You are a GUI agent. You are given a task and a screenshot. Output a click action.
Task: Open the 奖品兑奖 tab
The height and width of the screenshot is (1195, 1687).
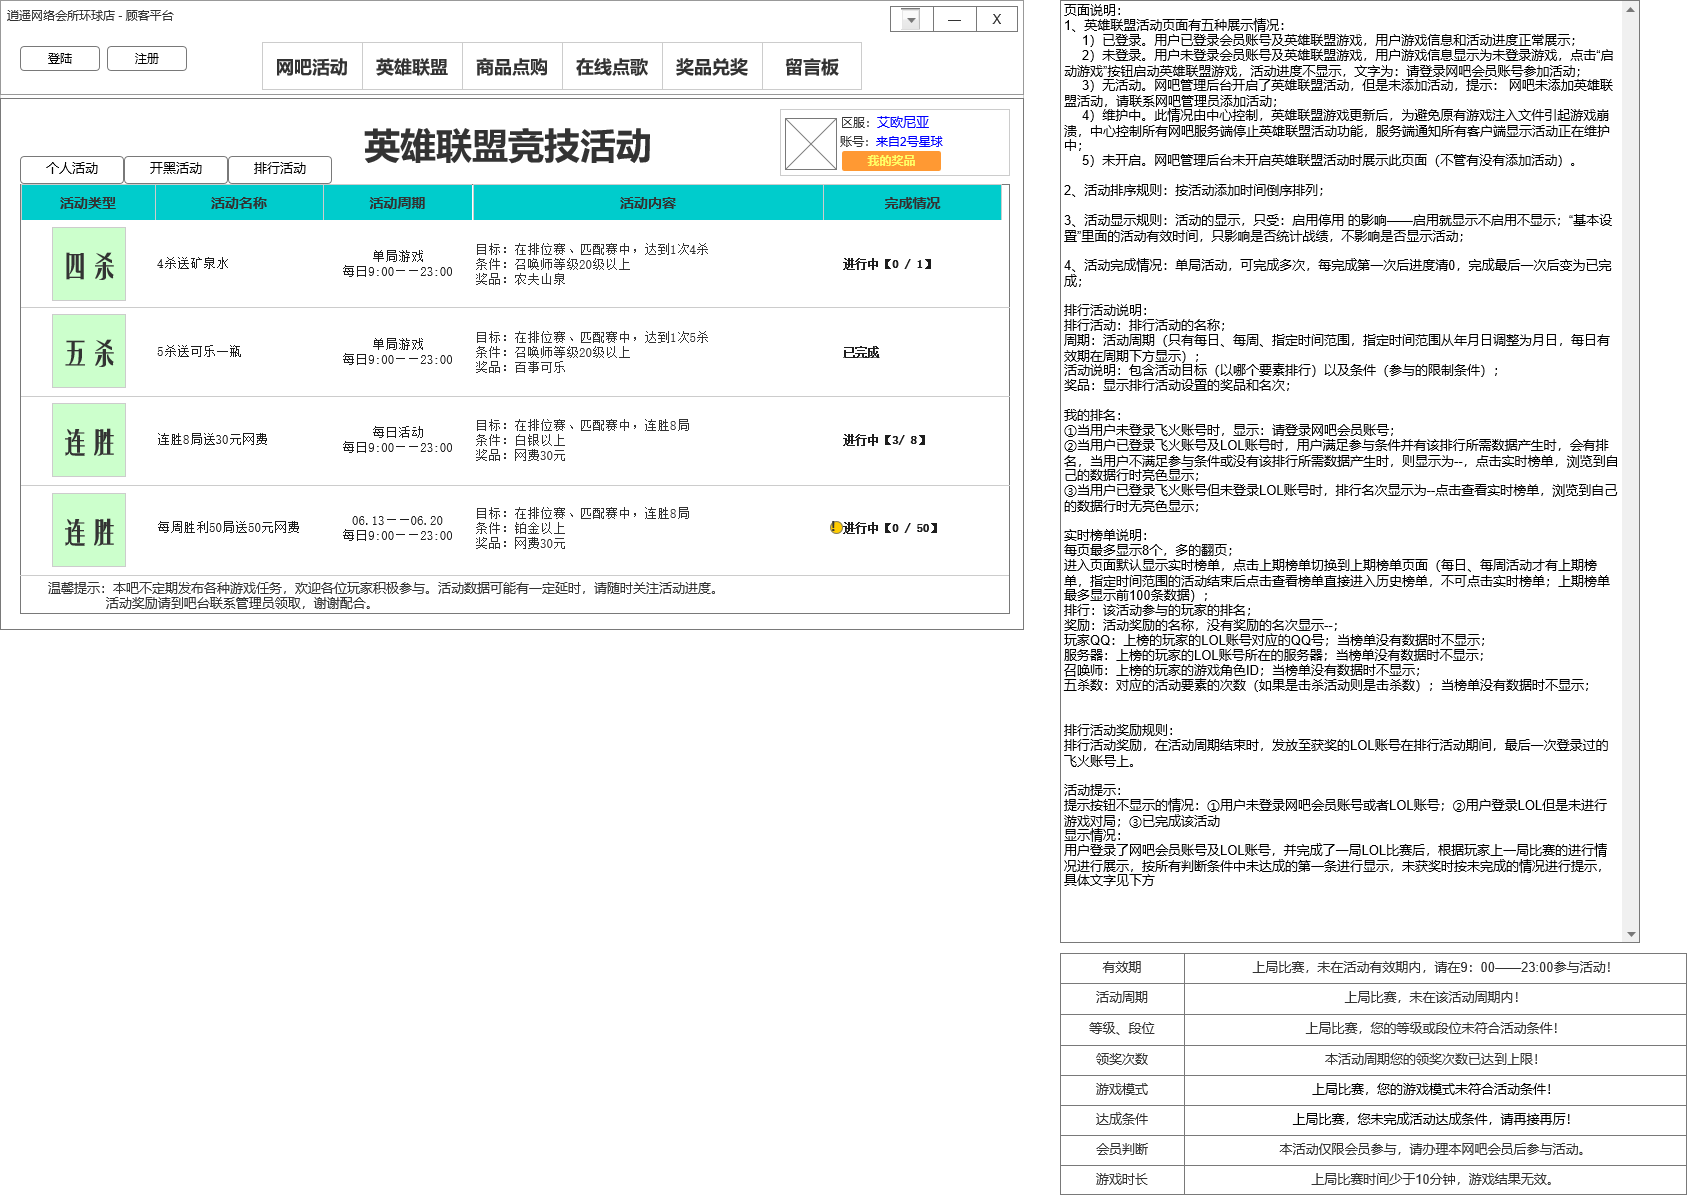click(x=712, y=67)
